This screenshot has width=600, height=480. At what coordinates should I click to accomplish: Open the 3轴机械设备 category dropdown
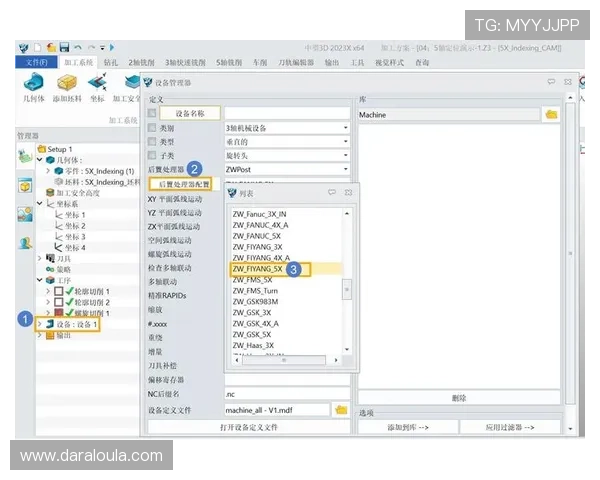click(345, 128)
